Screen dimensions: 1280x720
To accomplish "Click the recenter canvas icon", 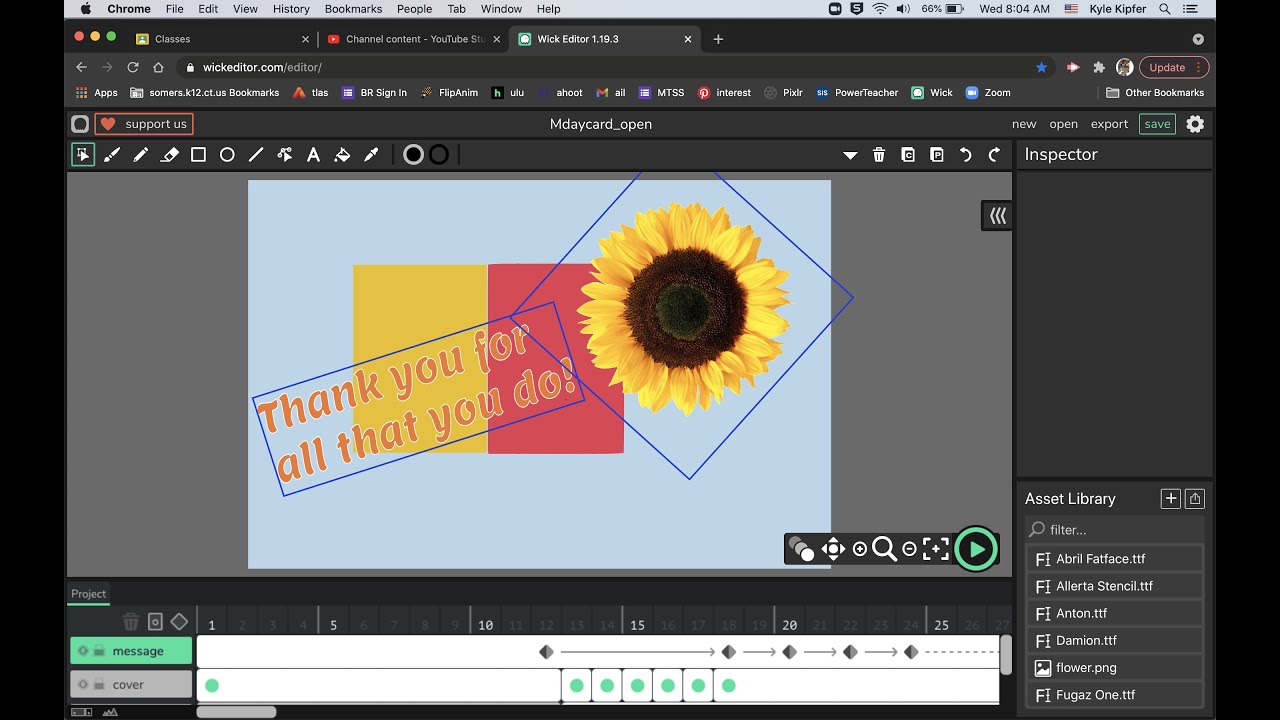I will (936, 549).
